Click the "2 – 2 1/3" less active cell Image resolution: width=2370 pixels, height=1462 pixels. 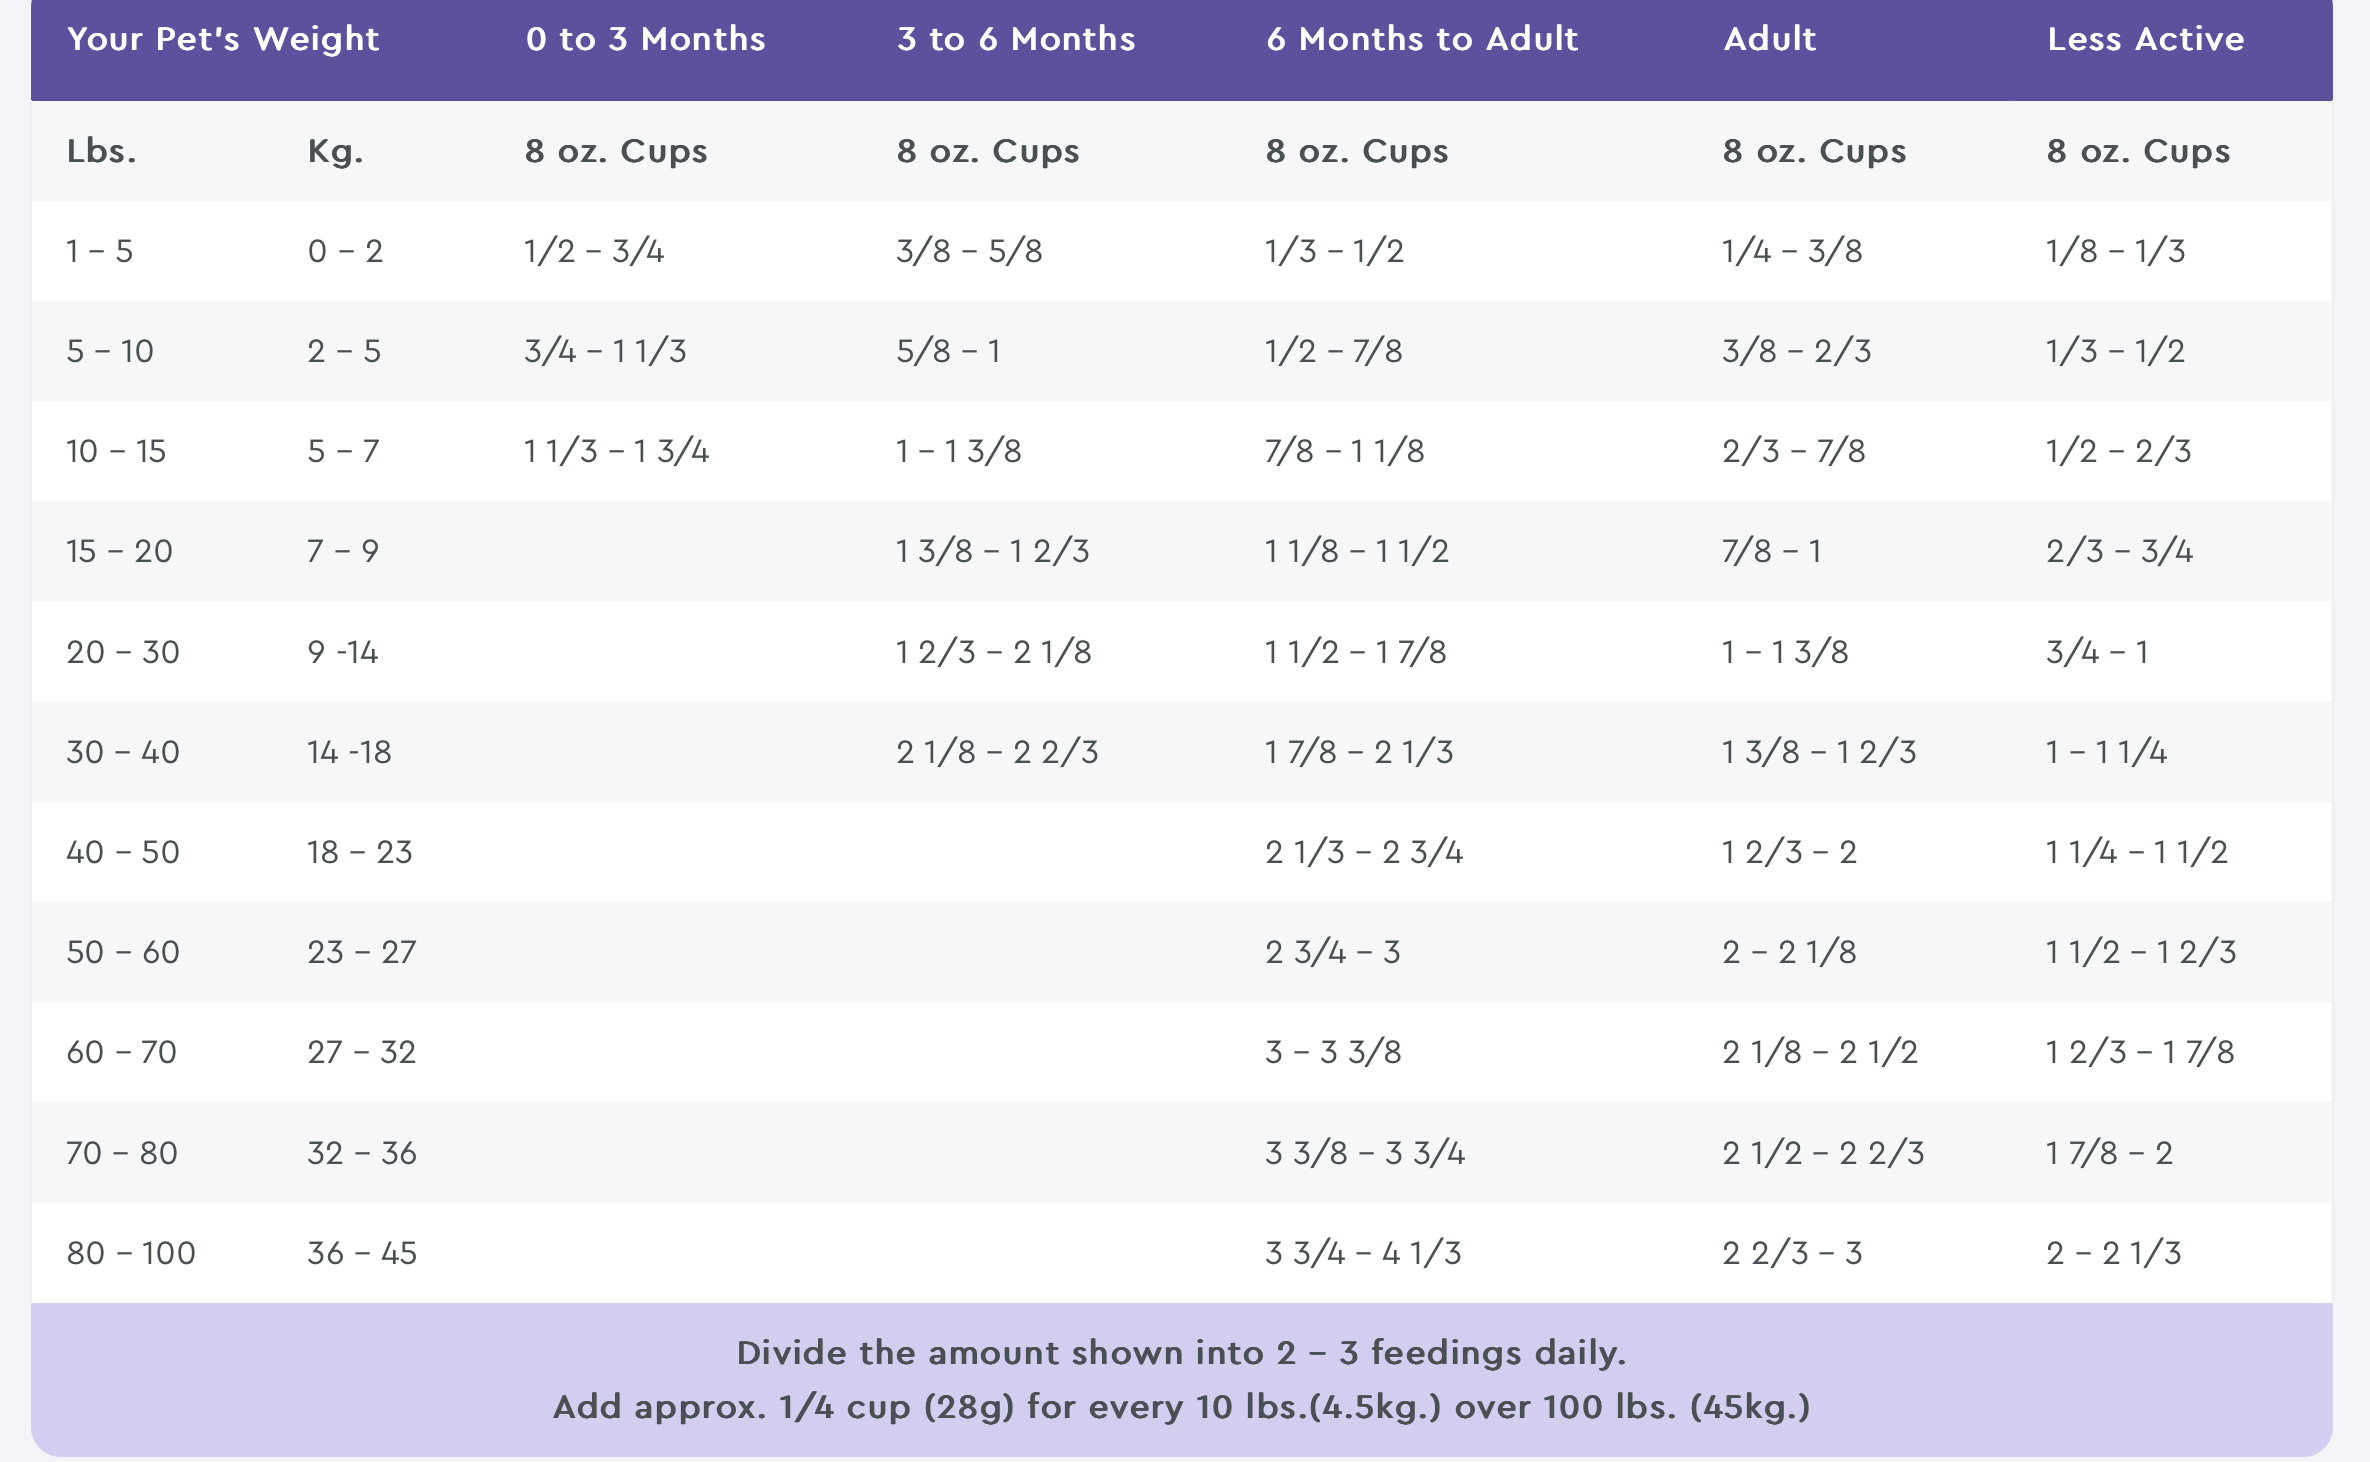[2113, 1253]
